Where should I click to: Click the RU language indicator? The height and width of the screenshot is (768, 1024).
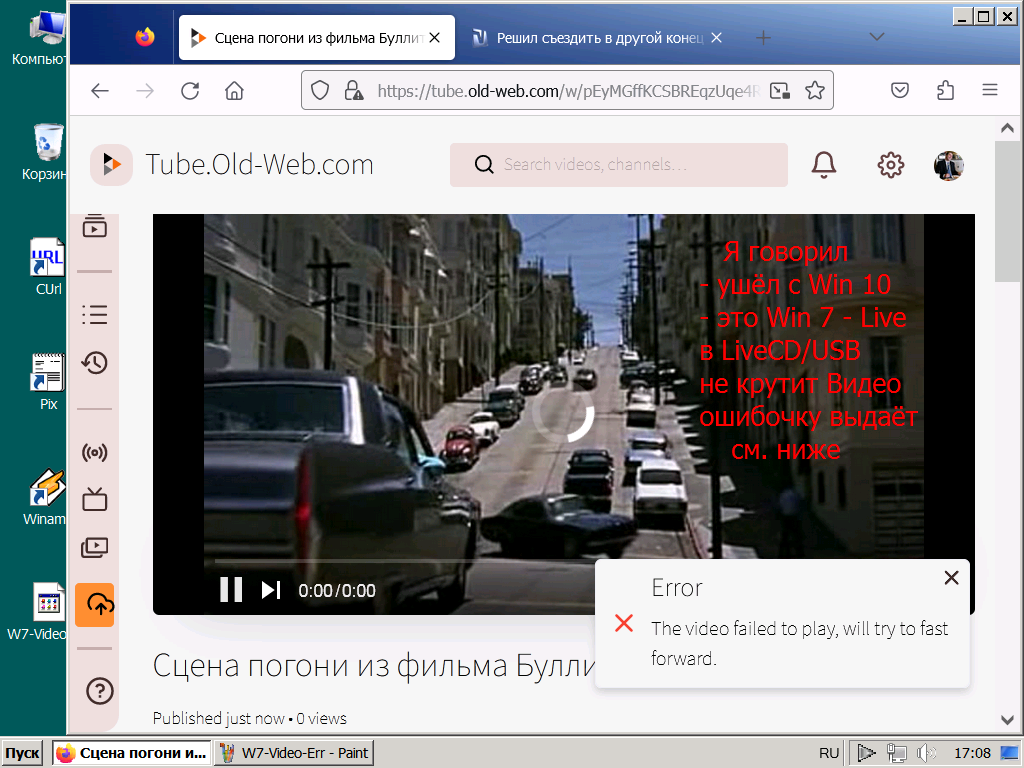click(829, 753)
